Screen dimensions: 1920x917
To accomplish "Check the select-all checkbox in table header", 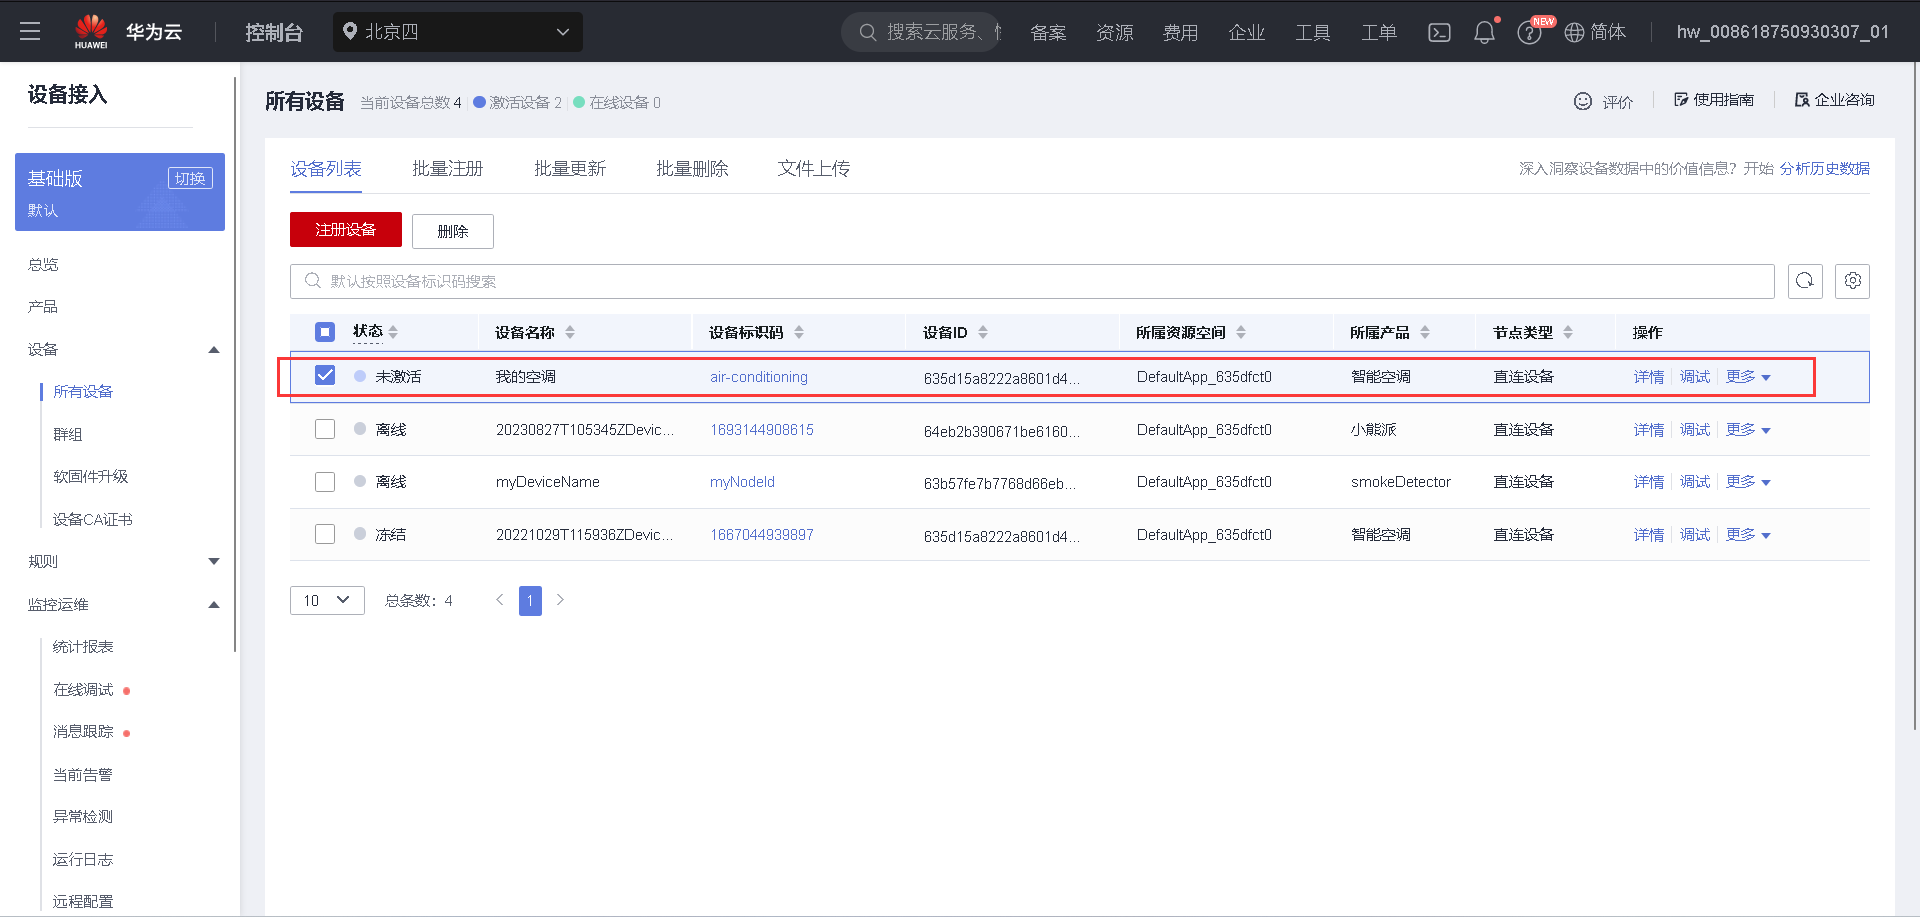I will pyautogui.click(x=324, y=331).
